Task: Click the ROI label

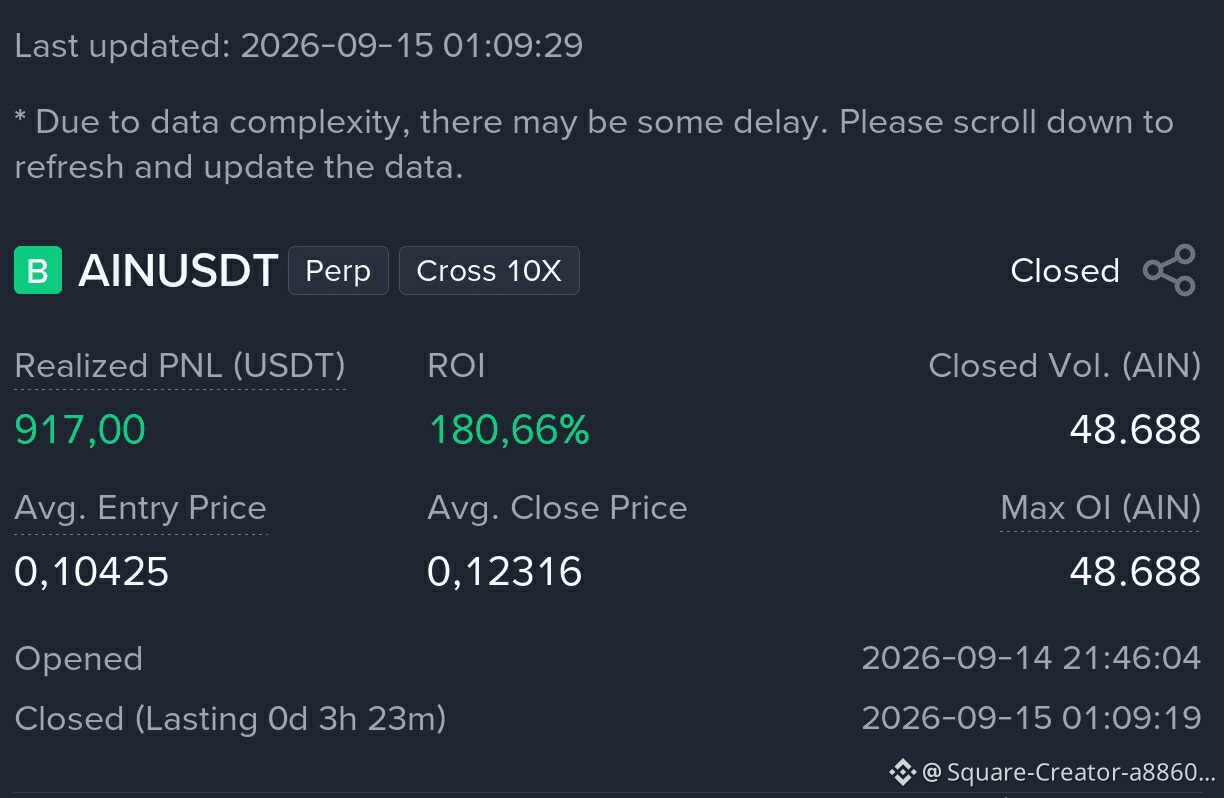Action: pos(456,366)
